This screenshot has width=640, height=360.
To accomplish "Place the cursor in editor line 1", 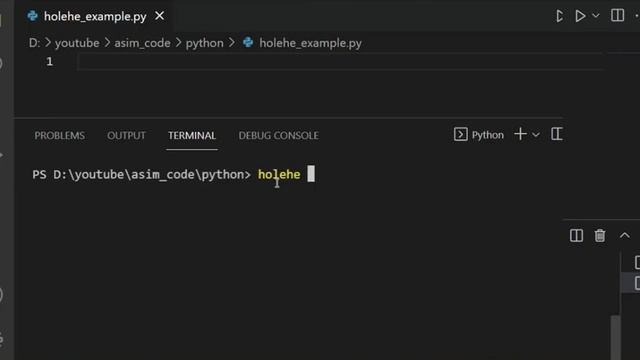I will pos(340,62).
